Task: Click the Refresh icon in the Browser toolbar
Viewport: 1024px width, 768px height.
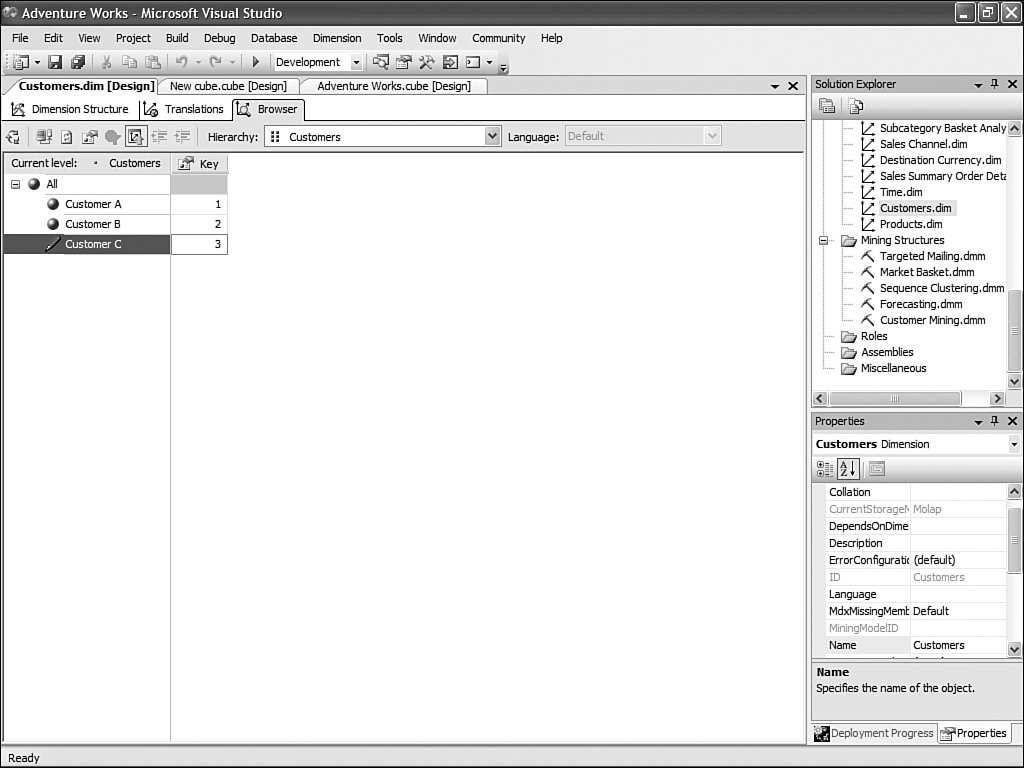Action: point(67,136)
